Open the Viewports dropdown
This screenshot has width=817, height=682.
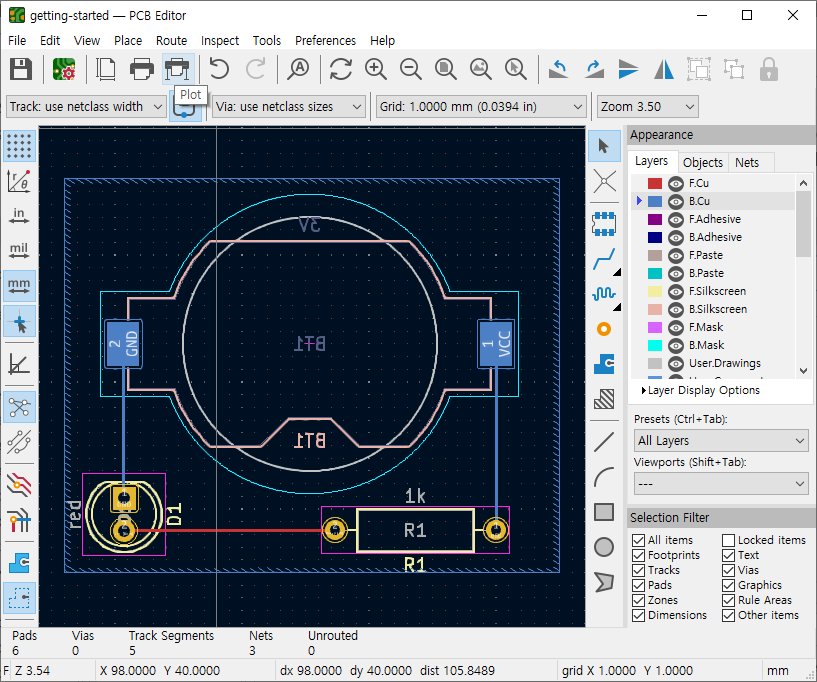(x=721, y=484)
